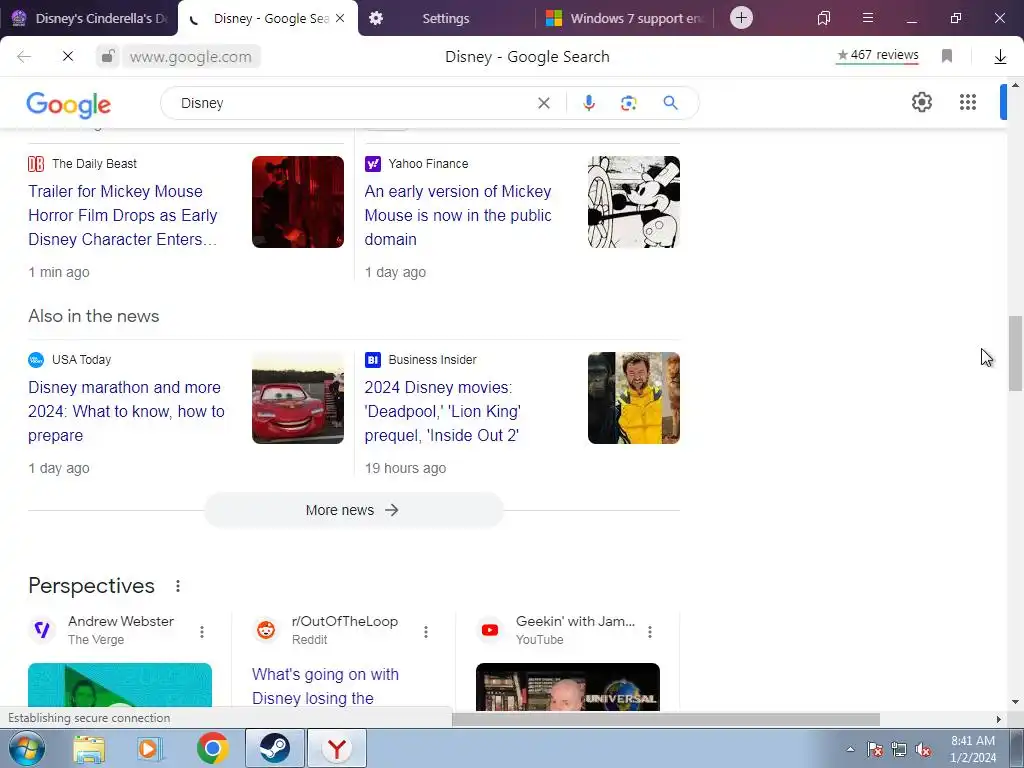Open An early version of Mickey Mouse article

tap(458, 216)
